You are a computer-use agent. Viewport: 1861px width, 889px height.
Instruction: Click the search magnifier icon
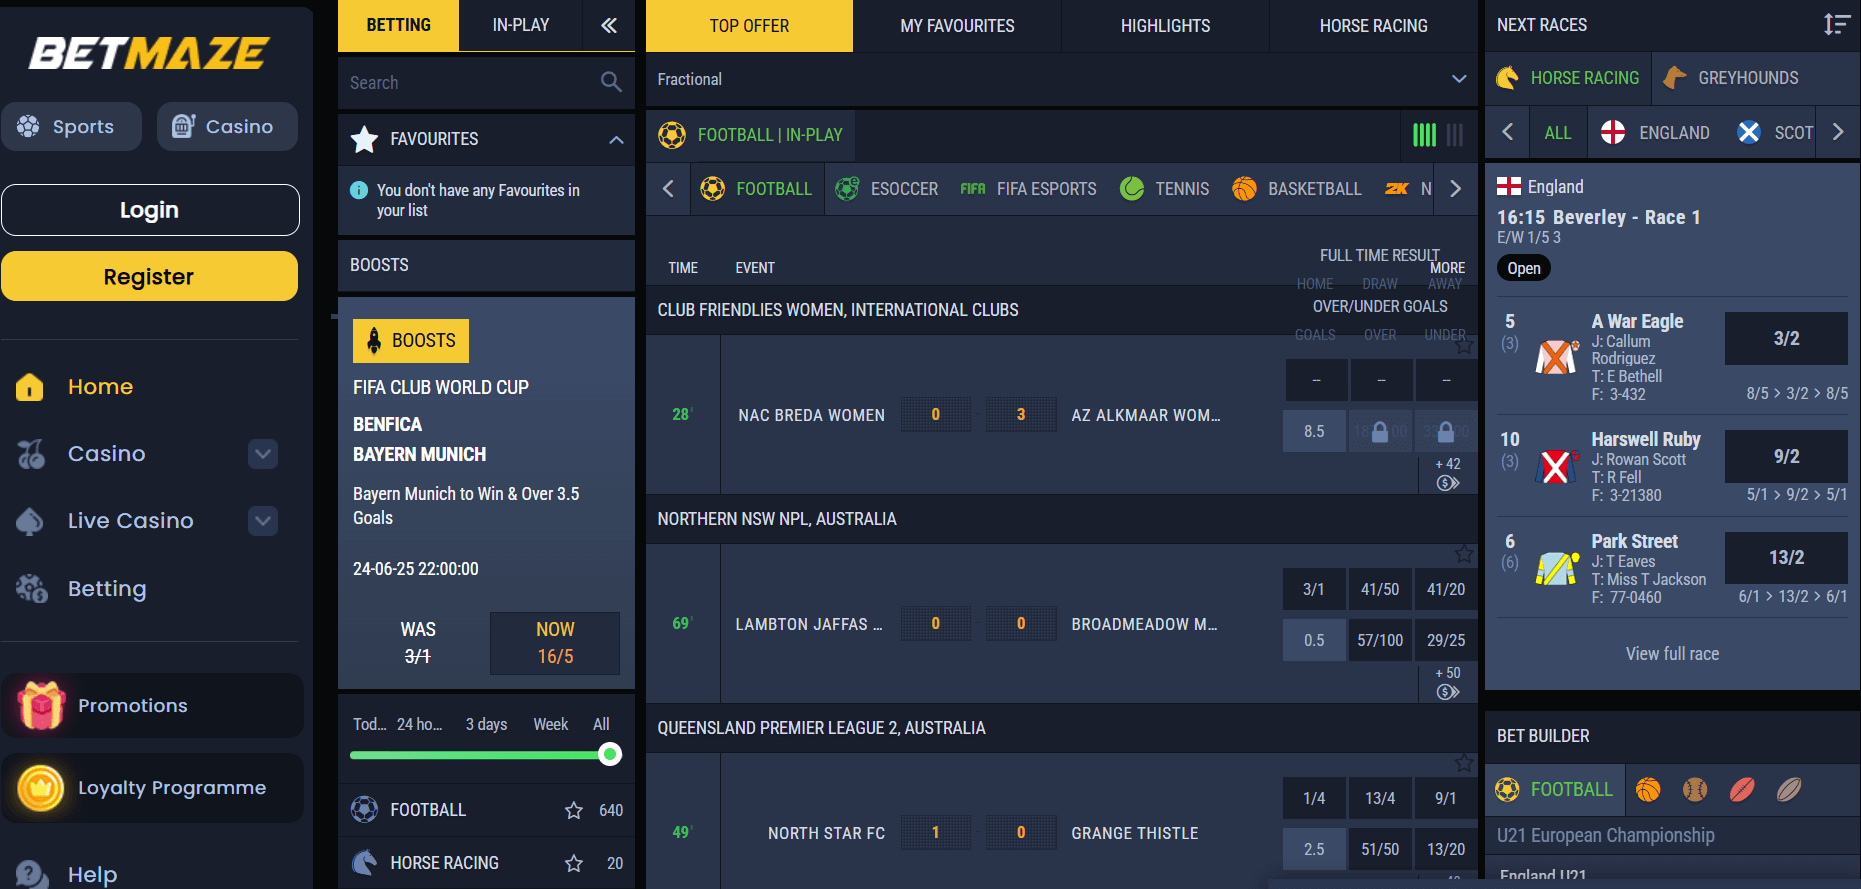pyautogui.click(x=611, y=82)
